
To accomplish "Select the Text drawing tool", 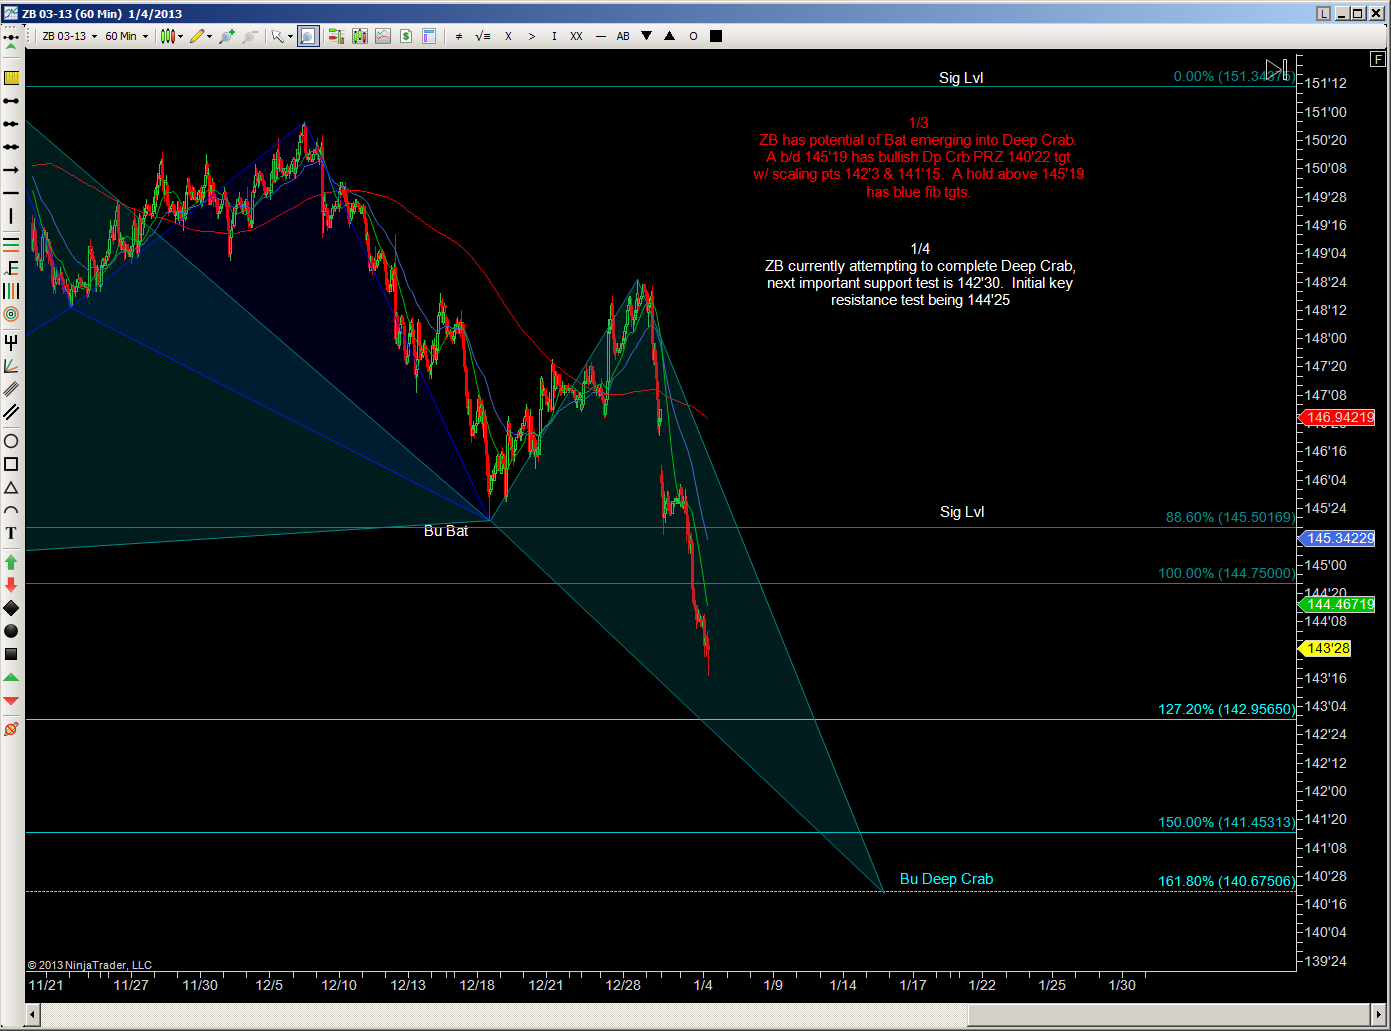I will point(11,534).
